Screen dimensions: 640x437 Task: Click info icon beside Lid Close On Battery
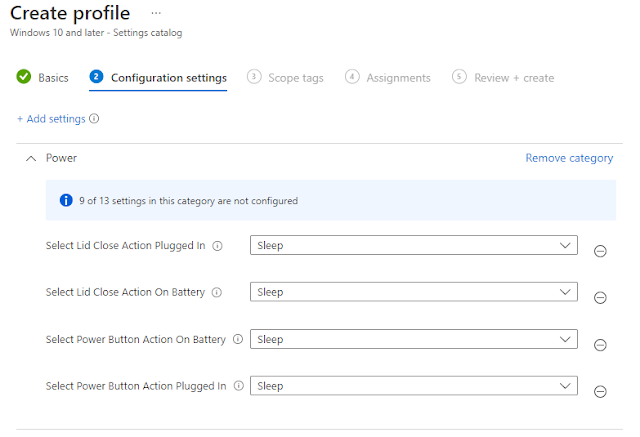217,293
